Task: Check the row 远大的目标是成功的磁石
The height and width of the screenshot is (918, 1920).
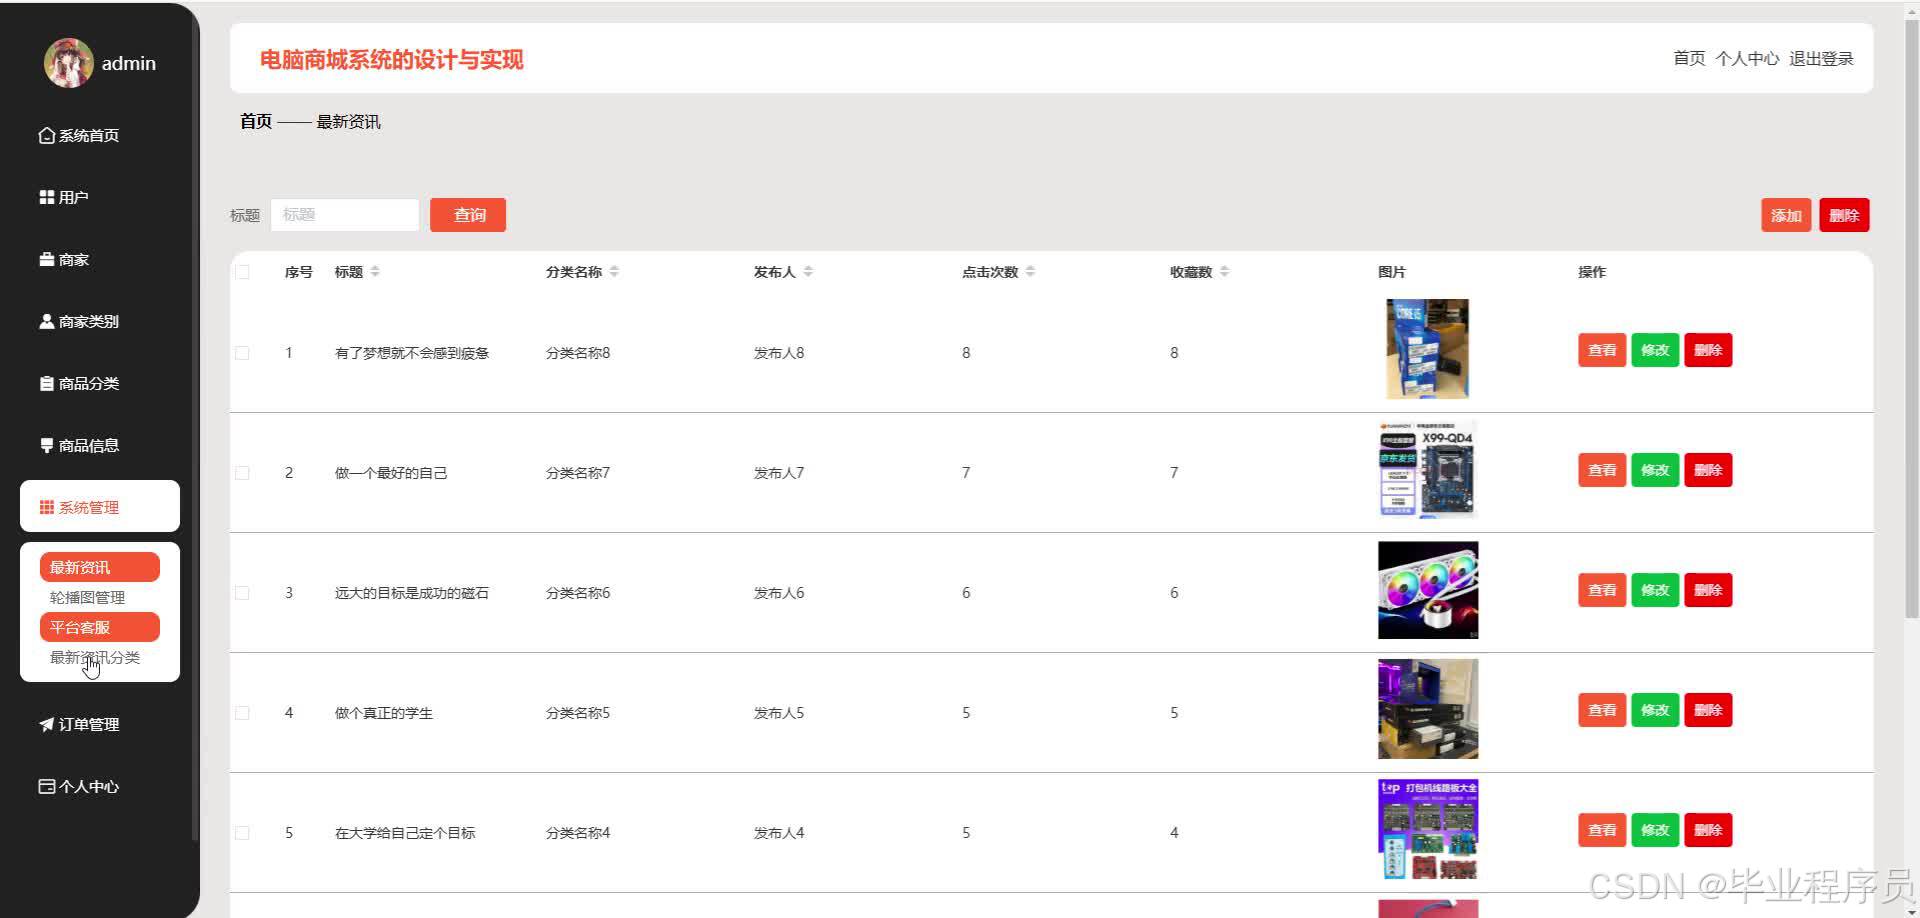Action: pyautogui.click(x=242, y=593)
